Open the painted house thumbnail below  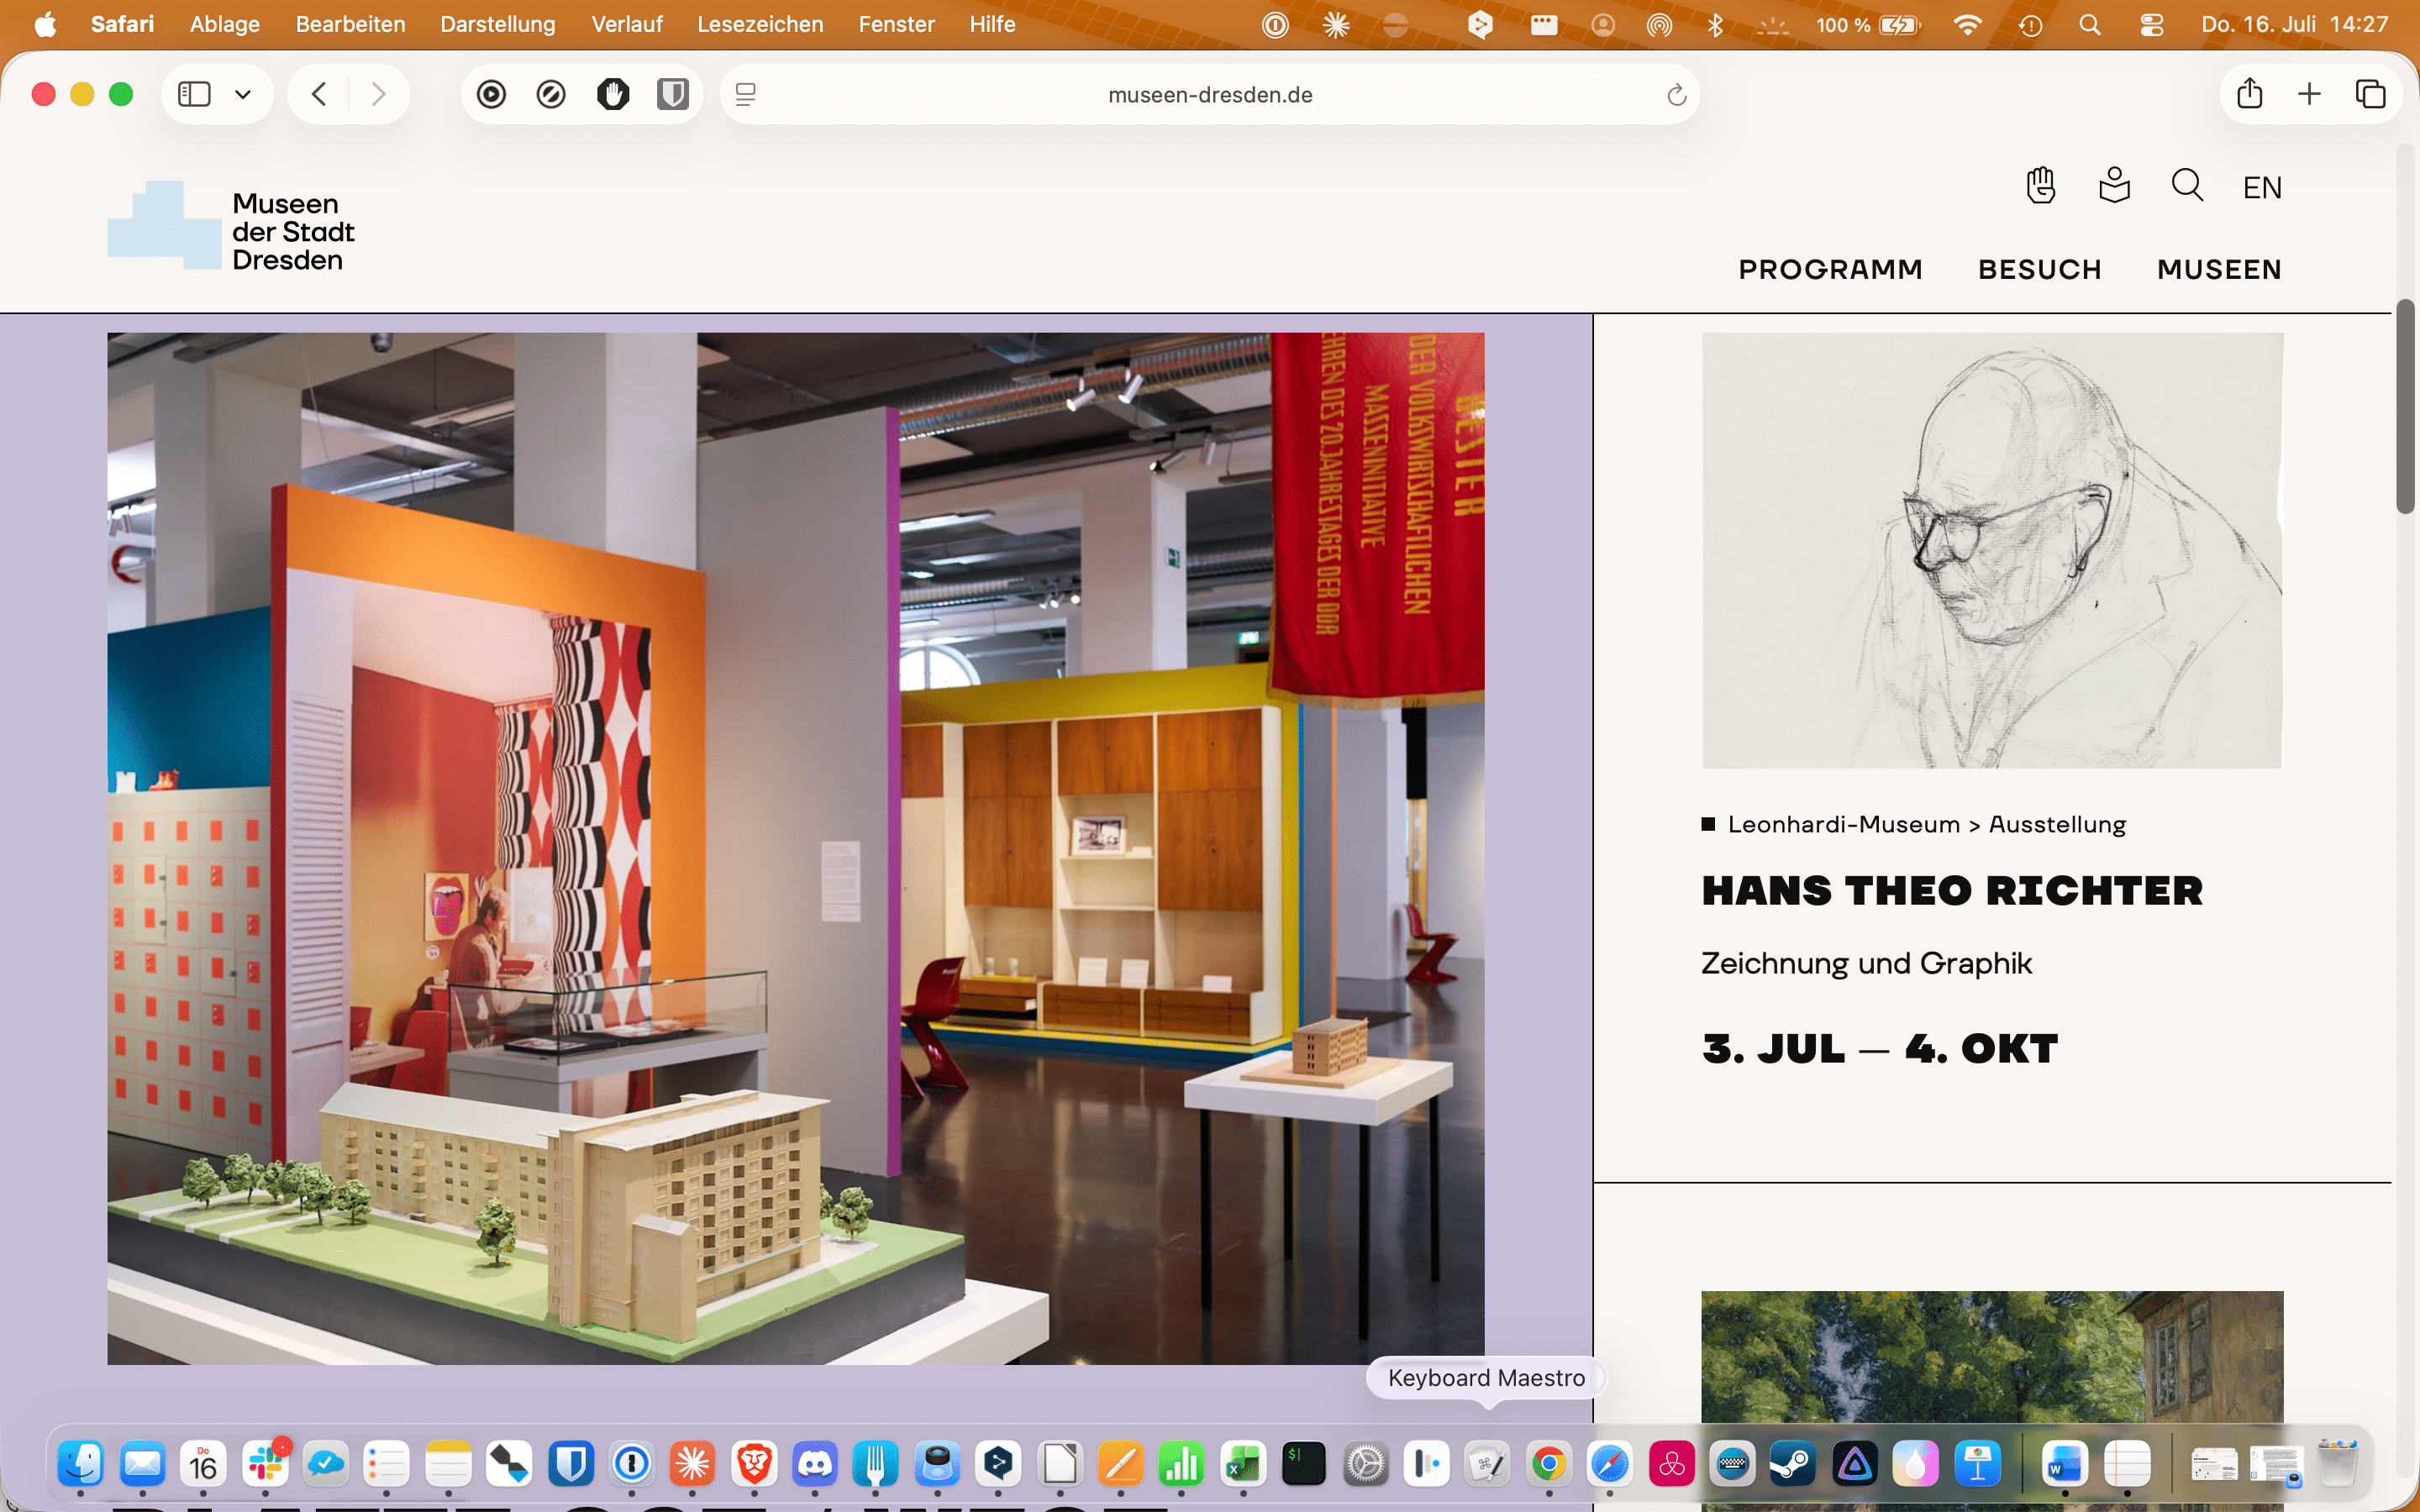pos(1992,1355)
